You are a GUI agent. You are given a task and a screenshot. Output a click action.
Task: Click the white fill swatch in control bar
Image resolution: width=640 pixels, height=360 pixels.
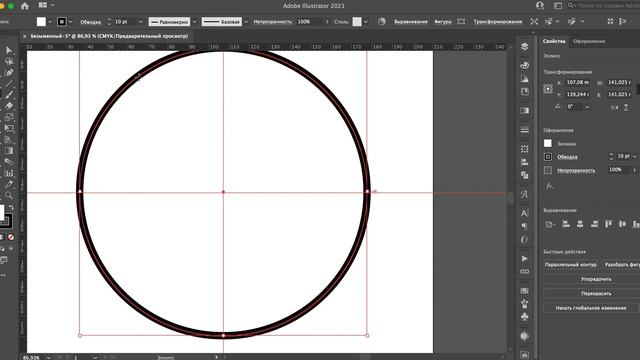coord(41,22)
